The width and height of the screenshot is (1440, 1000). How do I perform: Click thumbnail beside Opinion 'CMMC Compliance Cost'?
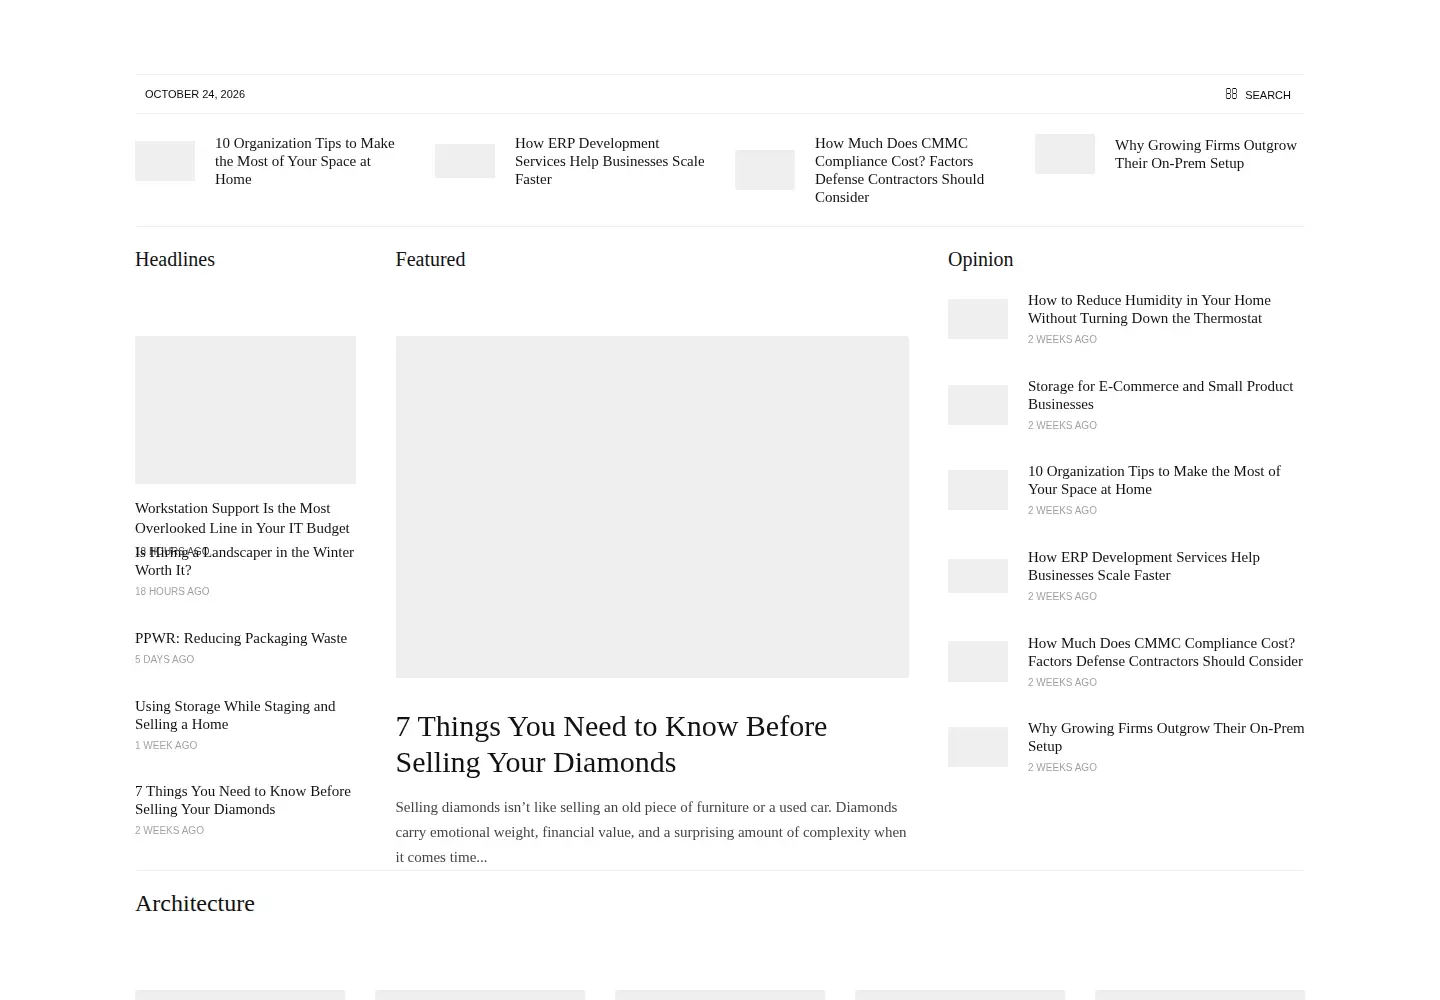pos(978,661)
